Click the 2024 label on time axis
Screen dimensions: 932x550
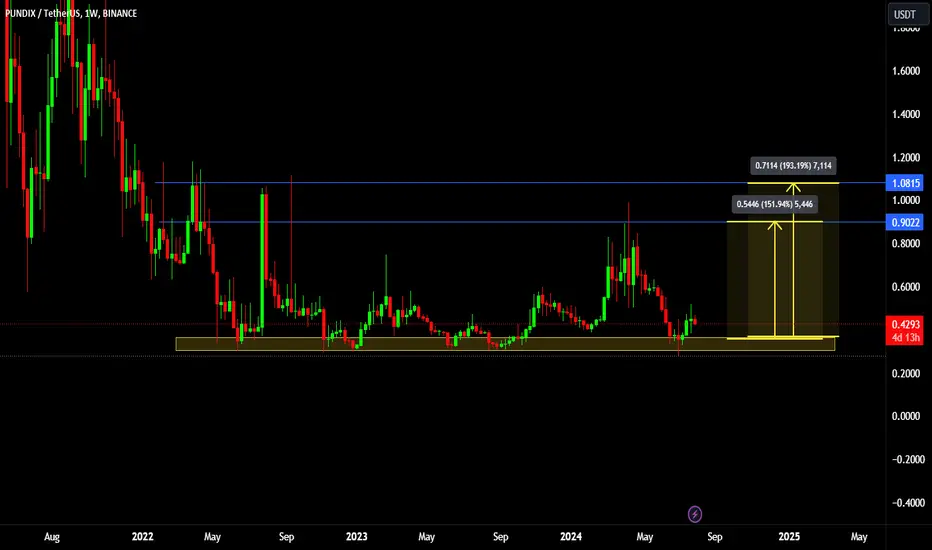pyautogui.click(x=571, y=536)
